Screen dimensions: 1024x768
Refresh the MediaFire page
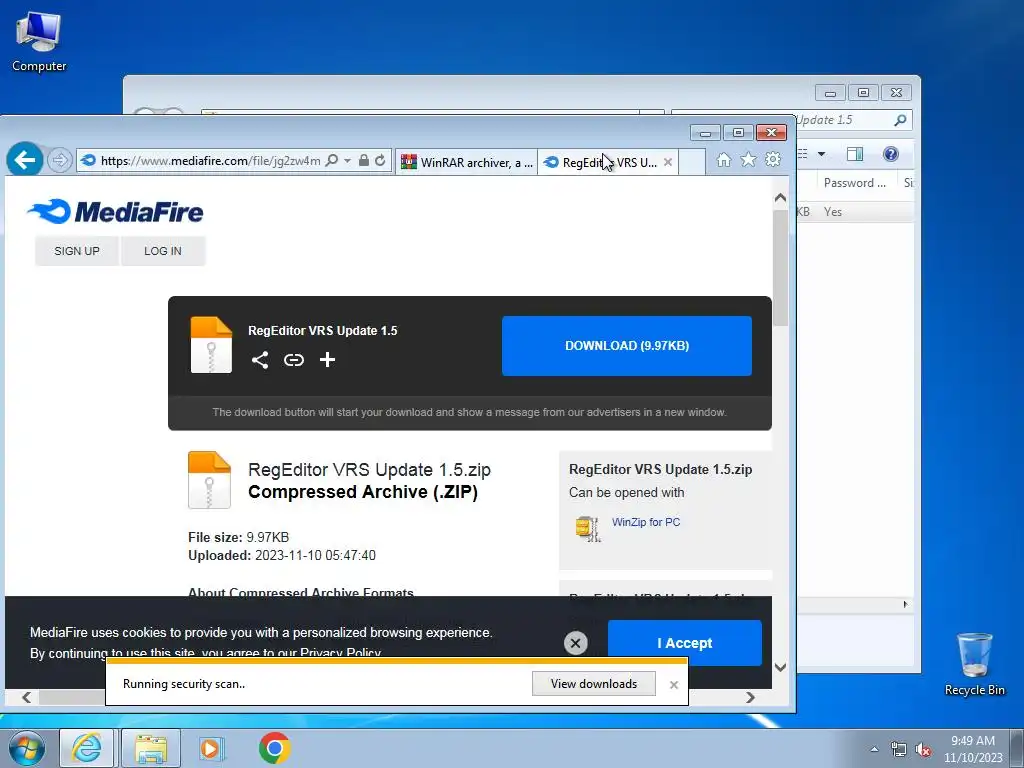380,160
